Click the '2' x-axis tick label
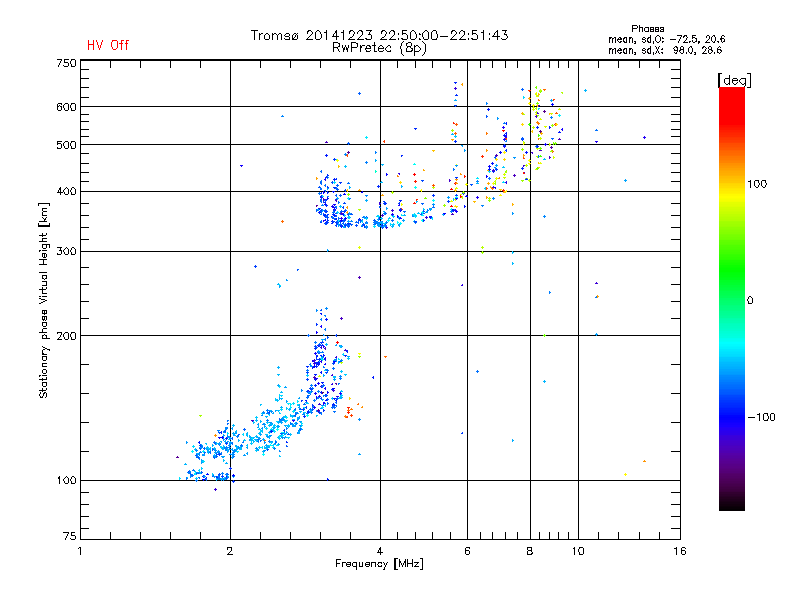This screenshot has width=800, height=600. 230,551
